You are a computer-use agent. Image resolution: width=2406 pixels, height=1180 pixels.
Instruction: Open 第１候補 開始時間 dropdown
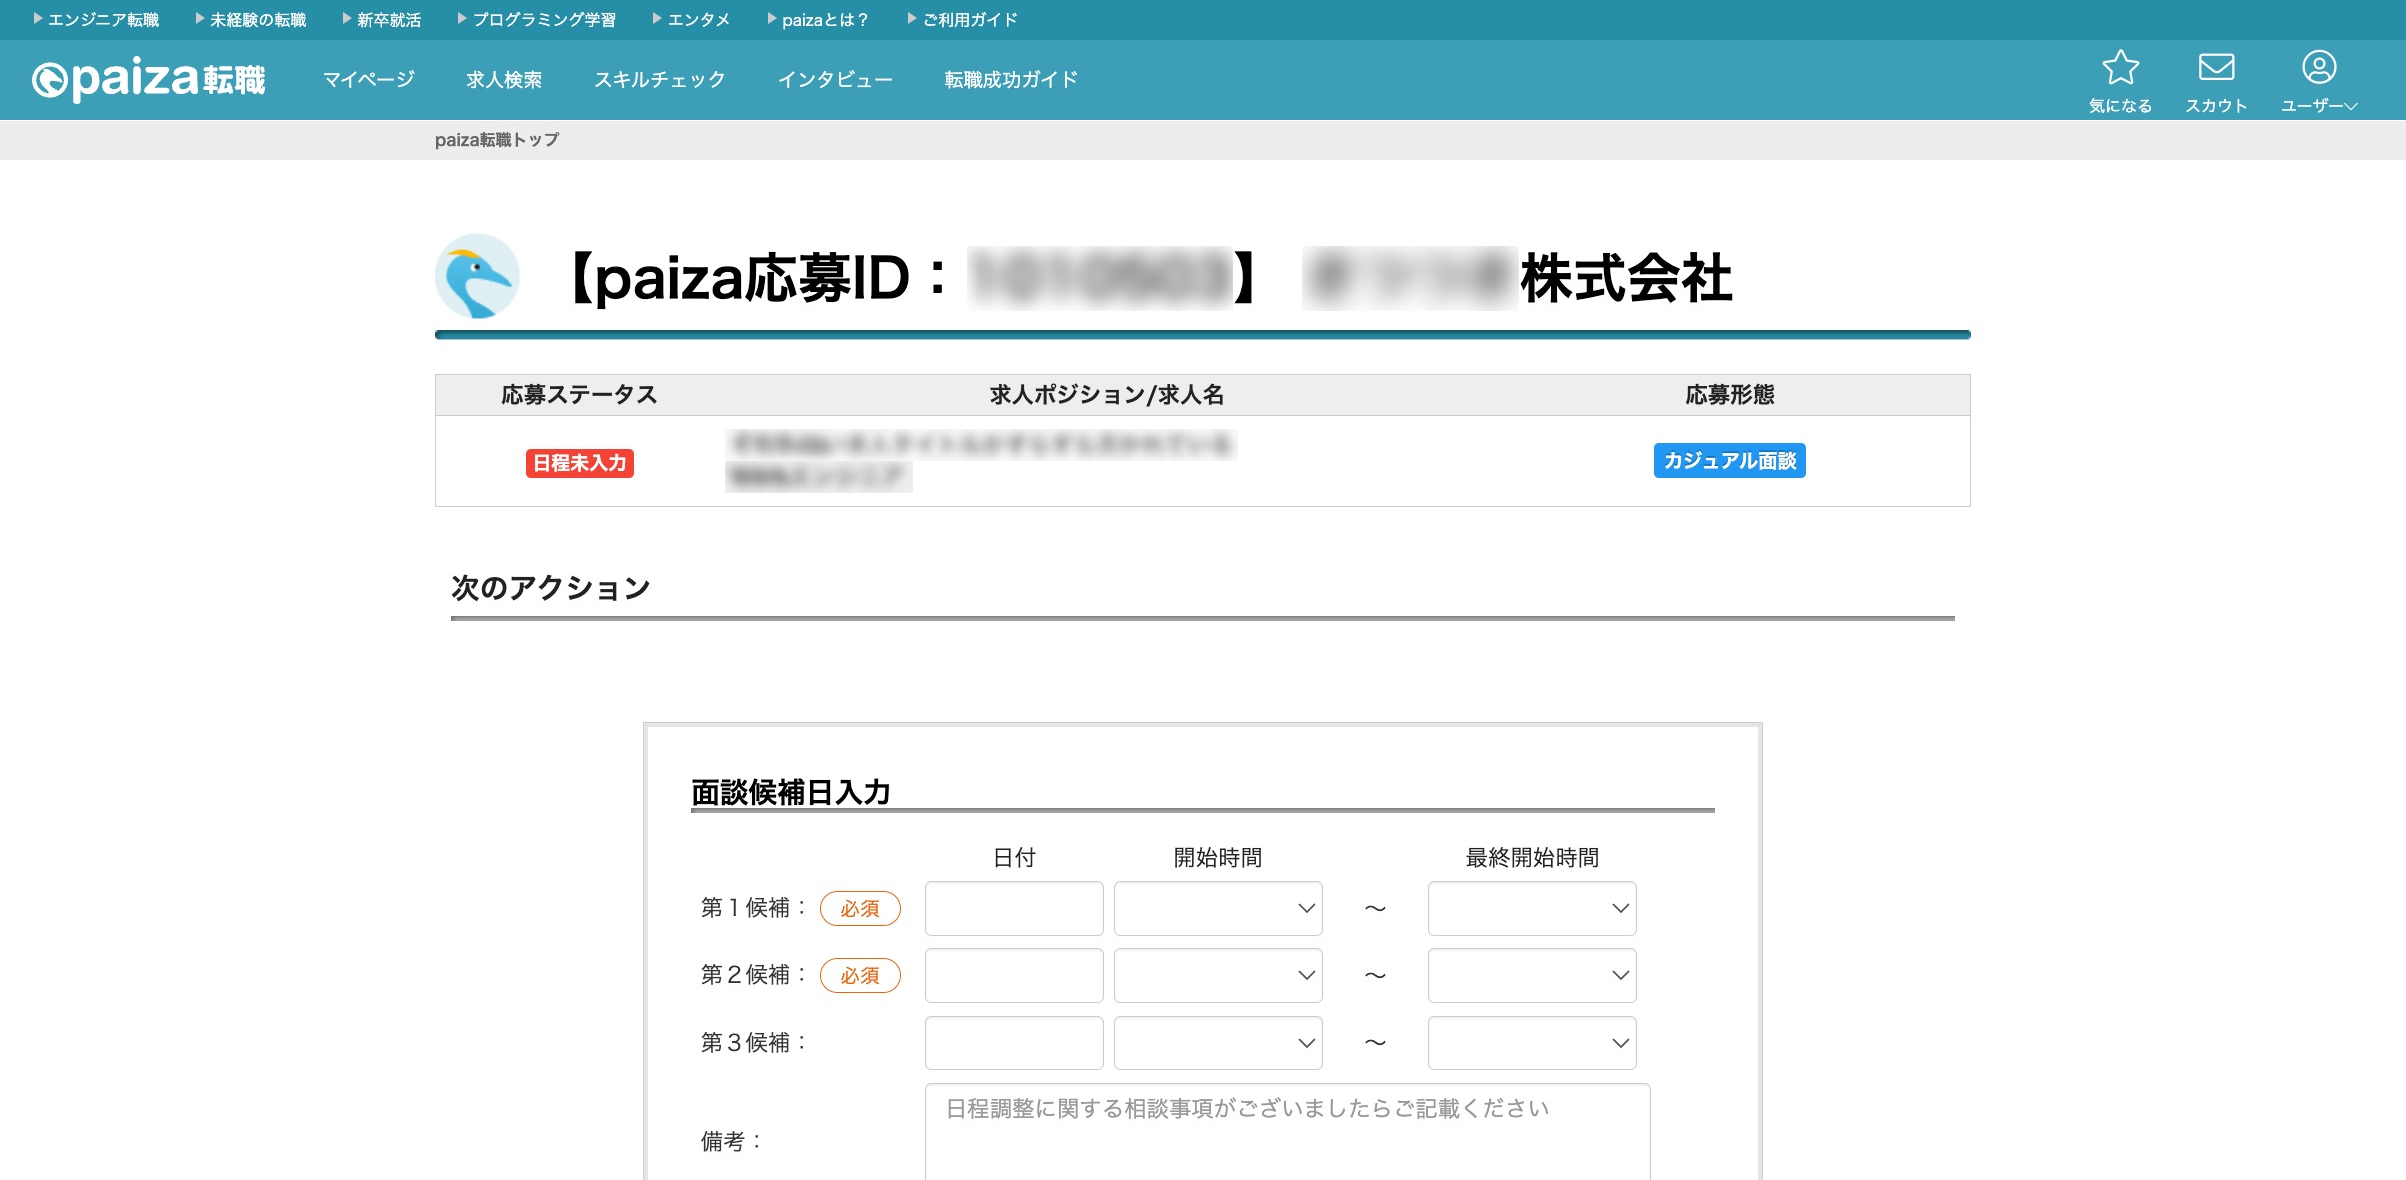pos(1218,908)
